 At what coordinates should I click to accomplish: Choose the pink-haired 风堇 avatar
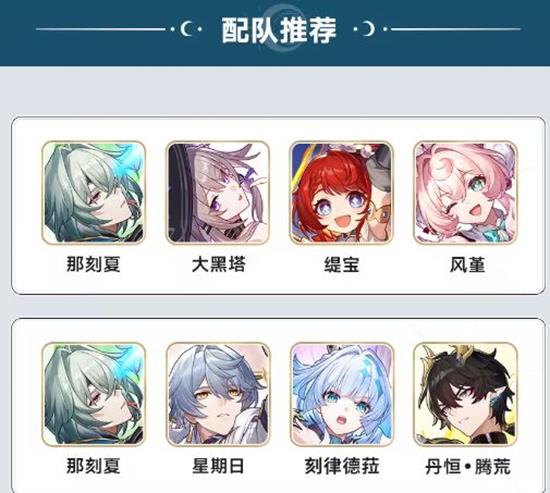pos(466,193)
